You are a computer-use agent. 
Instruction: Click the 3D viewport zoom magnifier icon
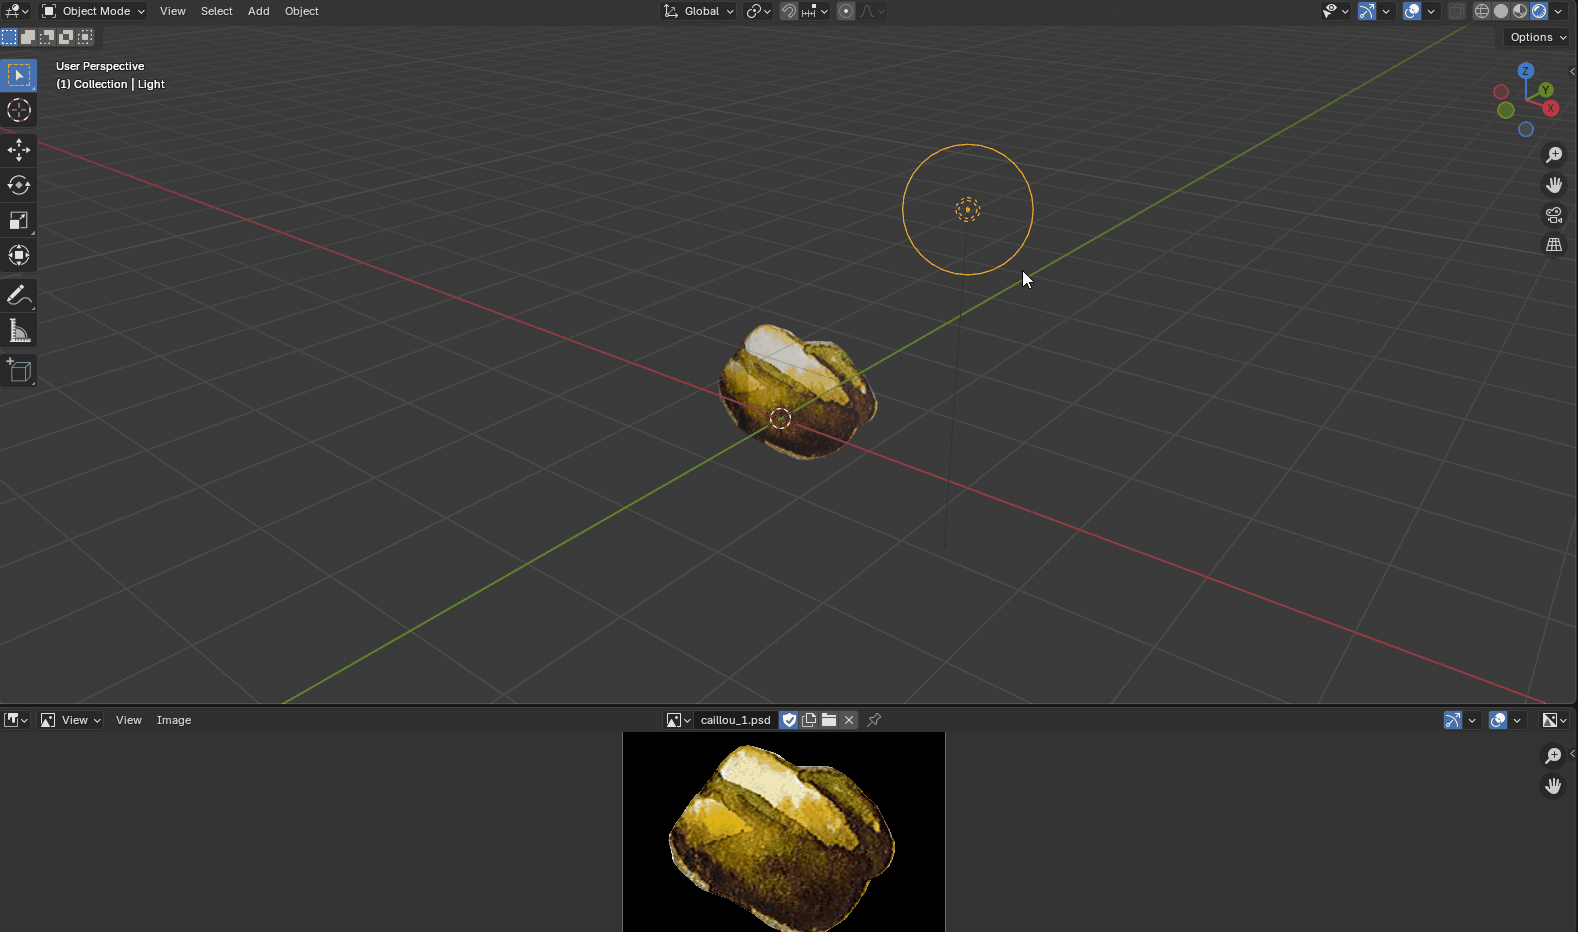(1554, 155)
